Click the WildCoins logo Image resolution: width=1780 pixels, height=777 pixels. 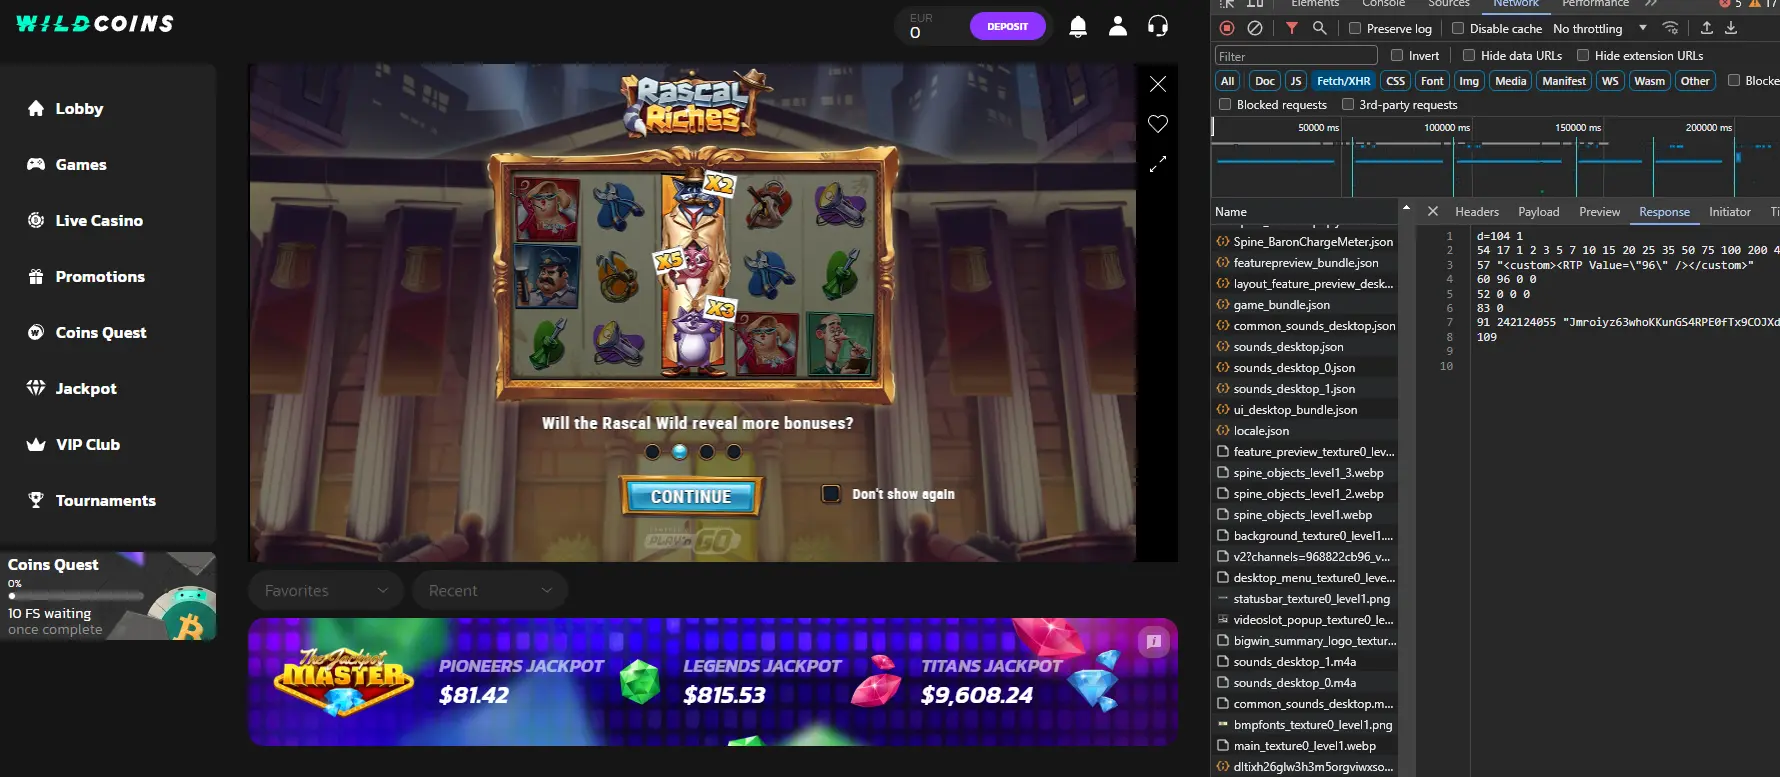tap(95, 23)
